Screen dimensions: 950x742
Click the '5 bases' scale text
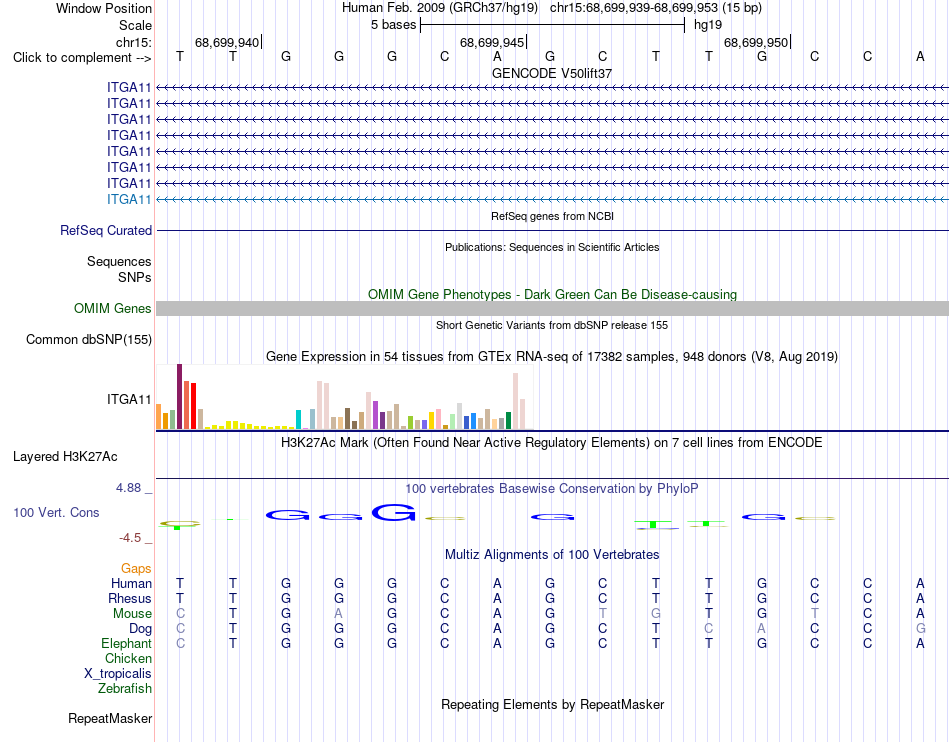pos(394,25)
